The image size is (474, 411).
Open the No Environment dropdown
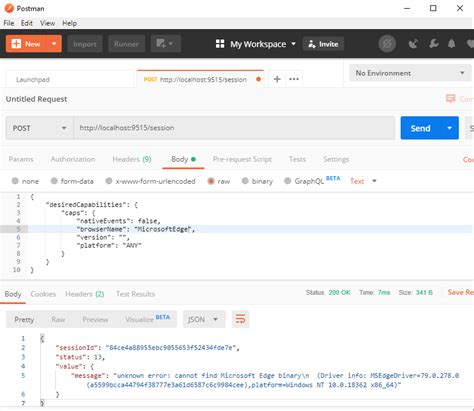point(410,73)
